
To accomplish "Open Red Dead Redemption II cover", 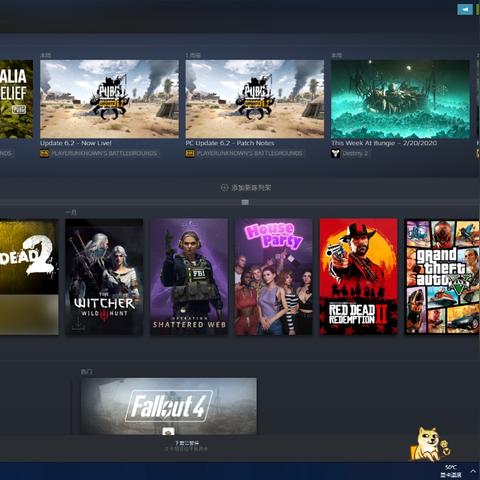I will (359, 277).
